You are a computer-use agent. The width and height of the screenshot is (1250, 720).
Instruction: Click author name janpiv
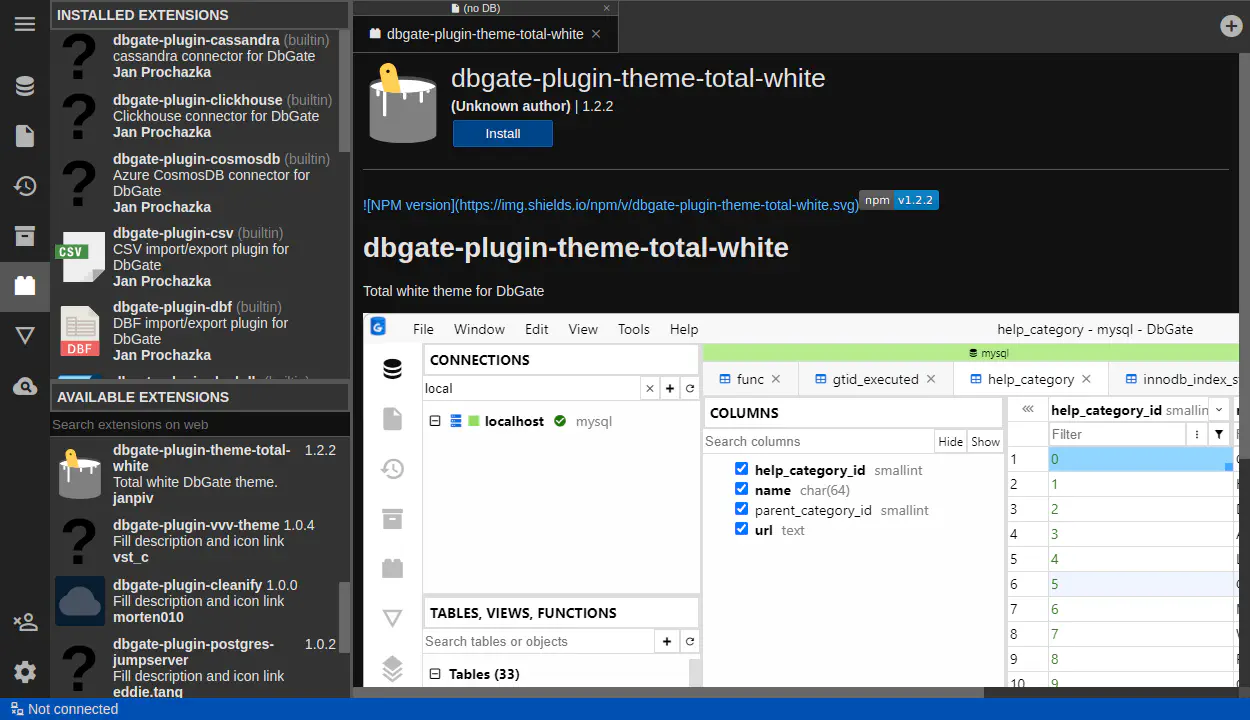134,498
